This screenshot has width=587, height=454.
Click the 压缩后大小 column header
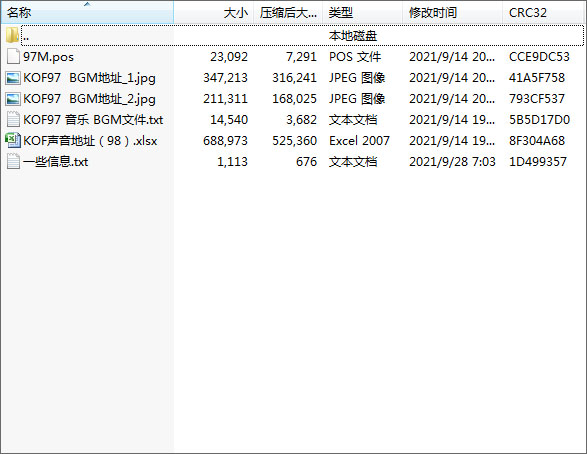coord(288,13)
